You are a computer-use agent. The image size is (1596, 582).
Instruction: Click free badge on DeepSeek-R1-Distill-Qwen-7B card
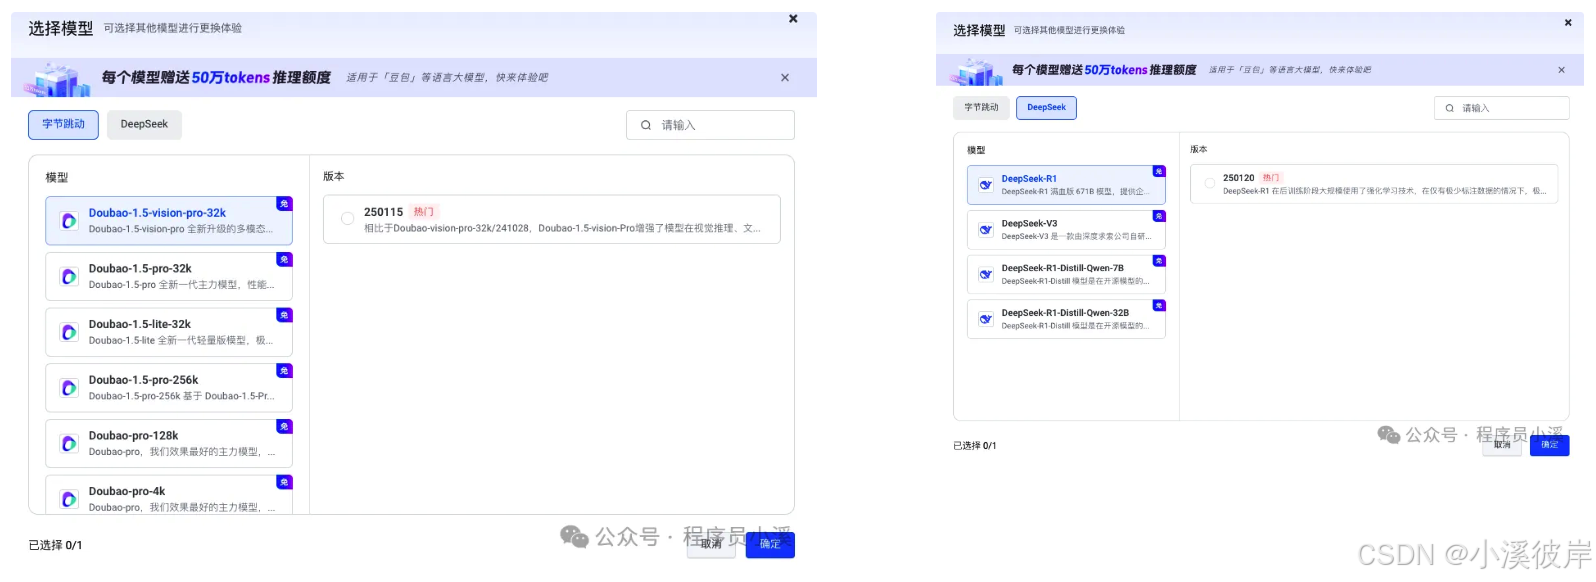(1159, 261)
